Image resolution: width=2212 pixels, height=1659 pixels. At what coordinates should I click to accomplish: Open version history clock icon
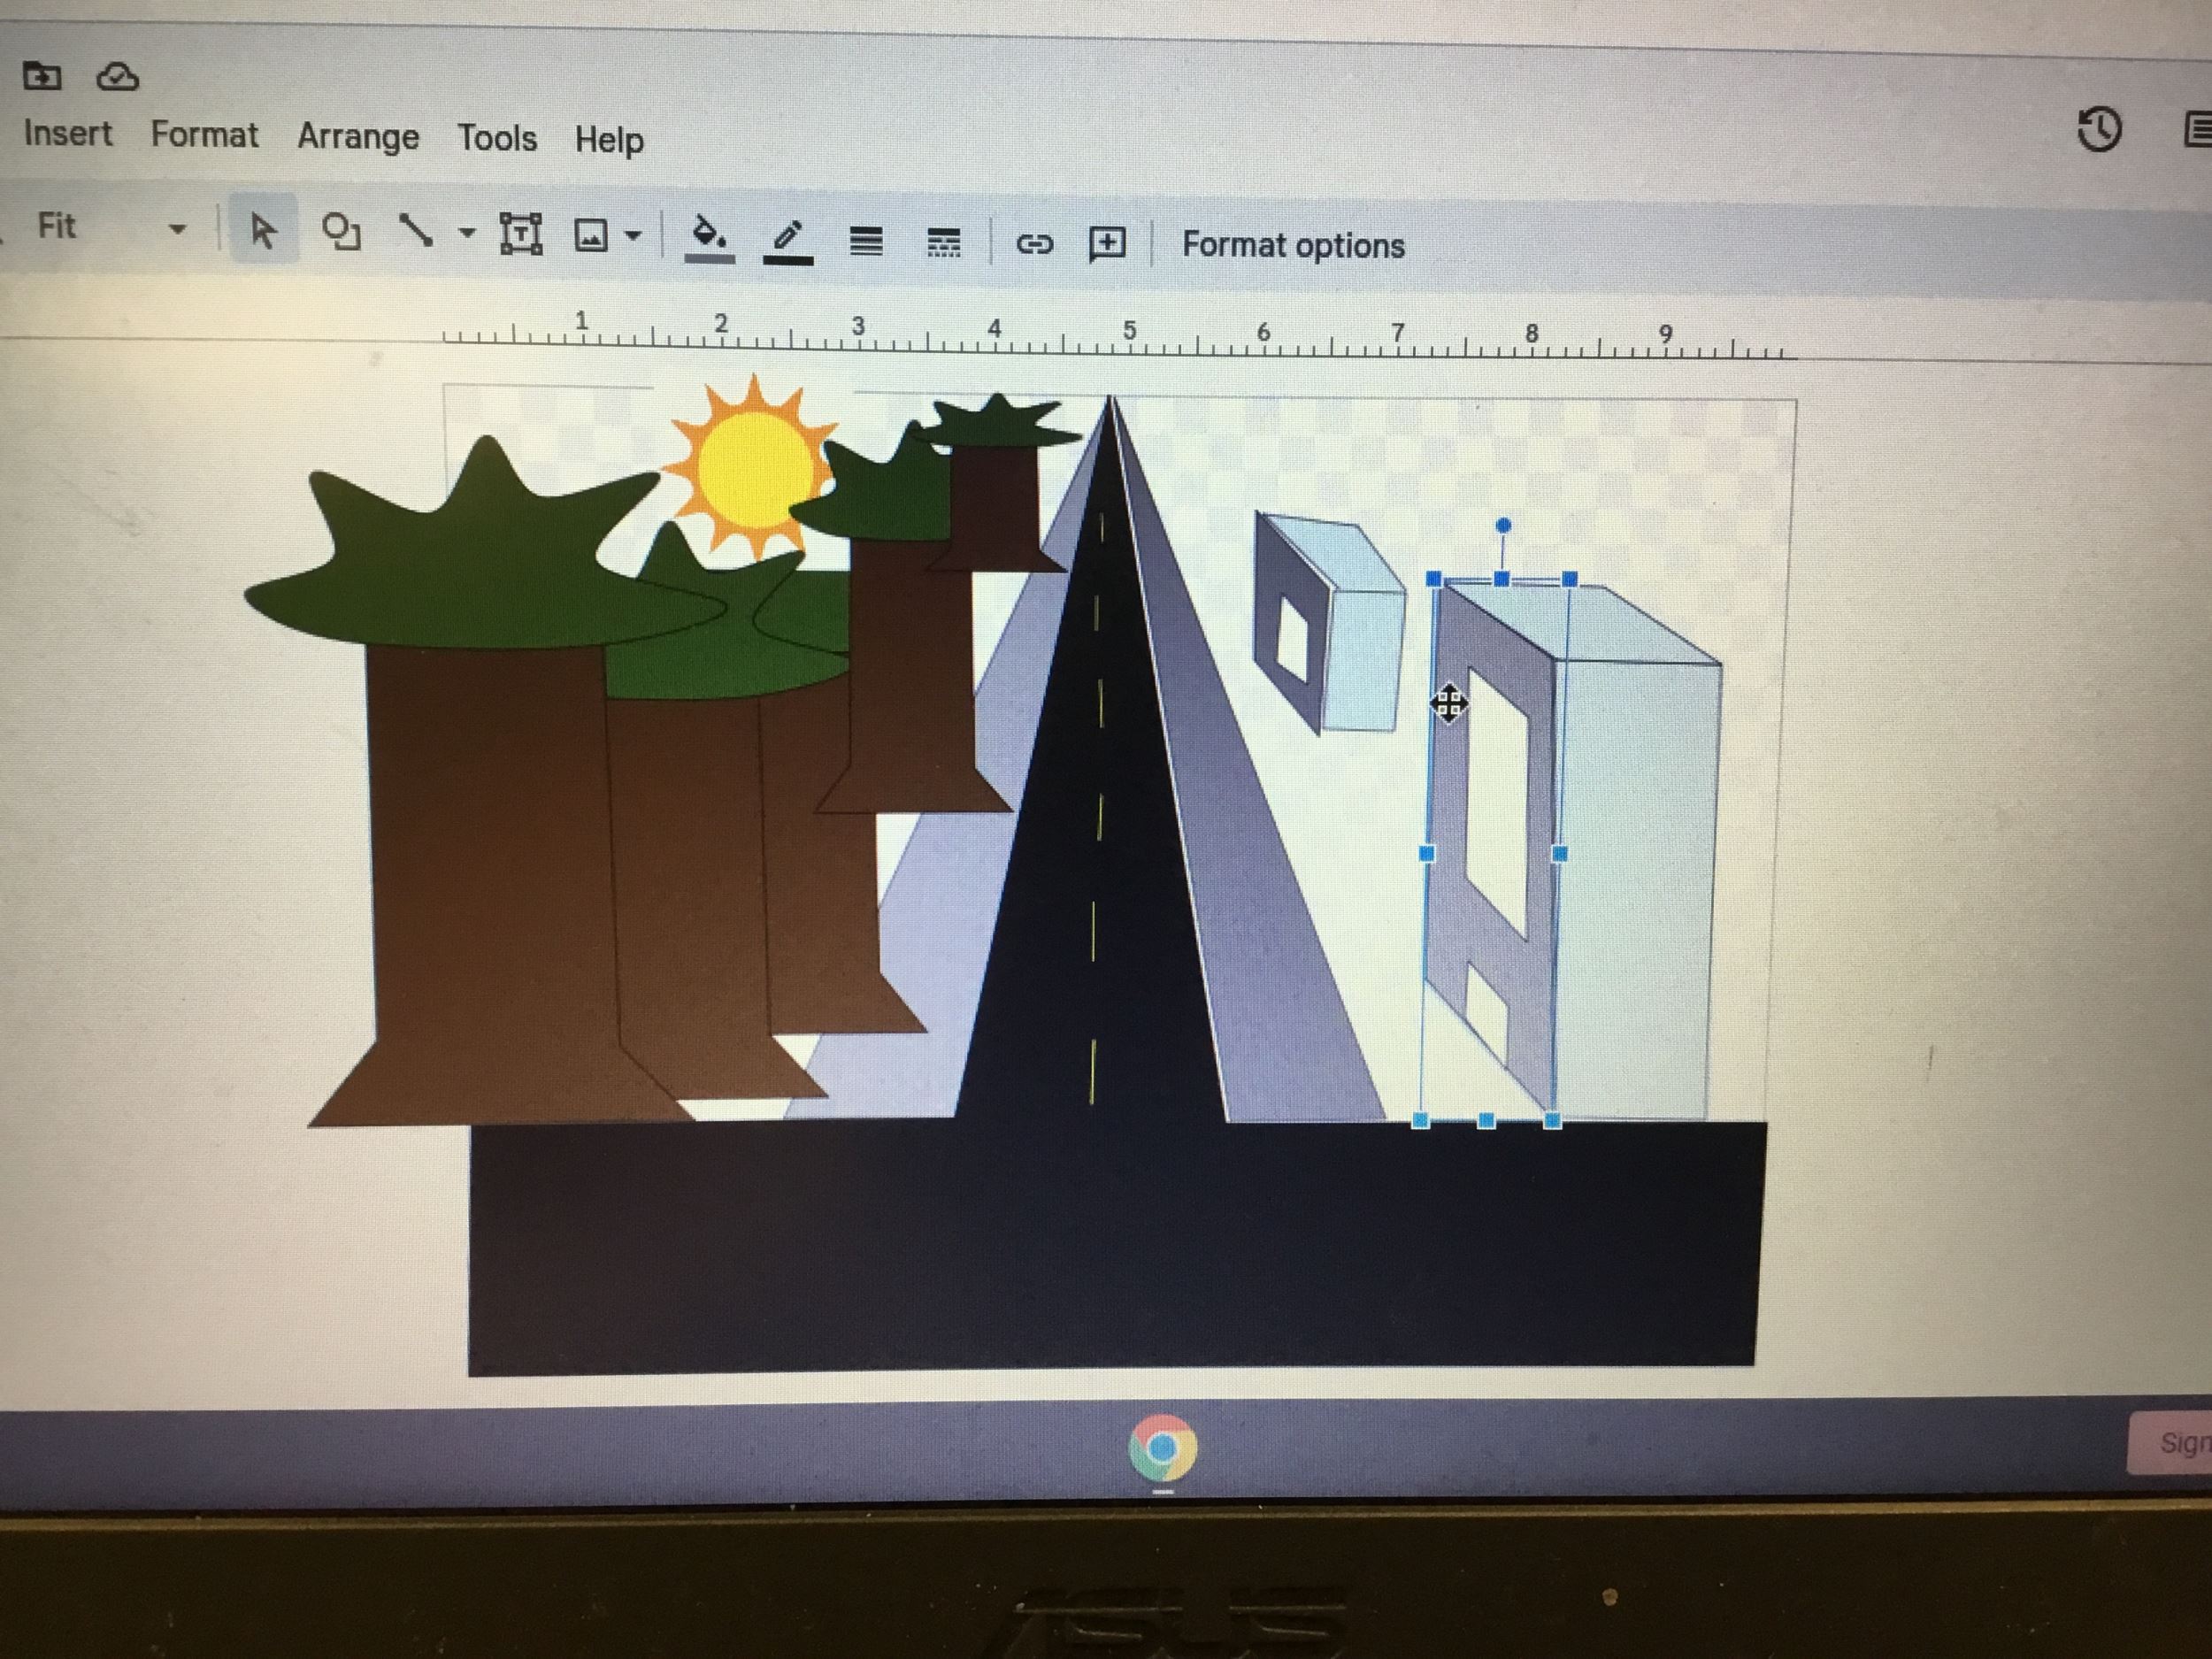point(2098,130)
